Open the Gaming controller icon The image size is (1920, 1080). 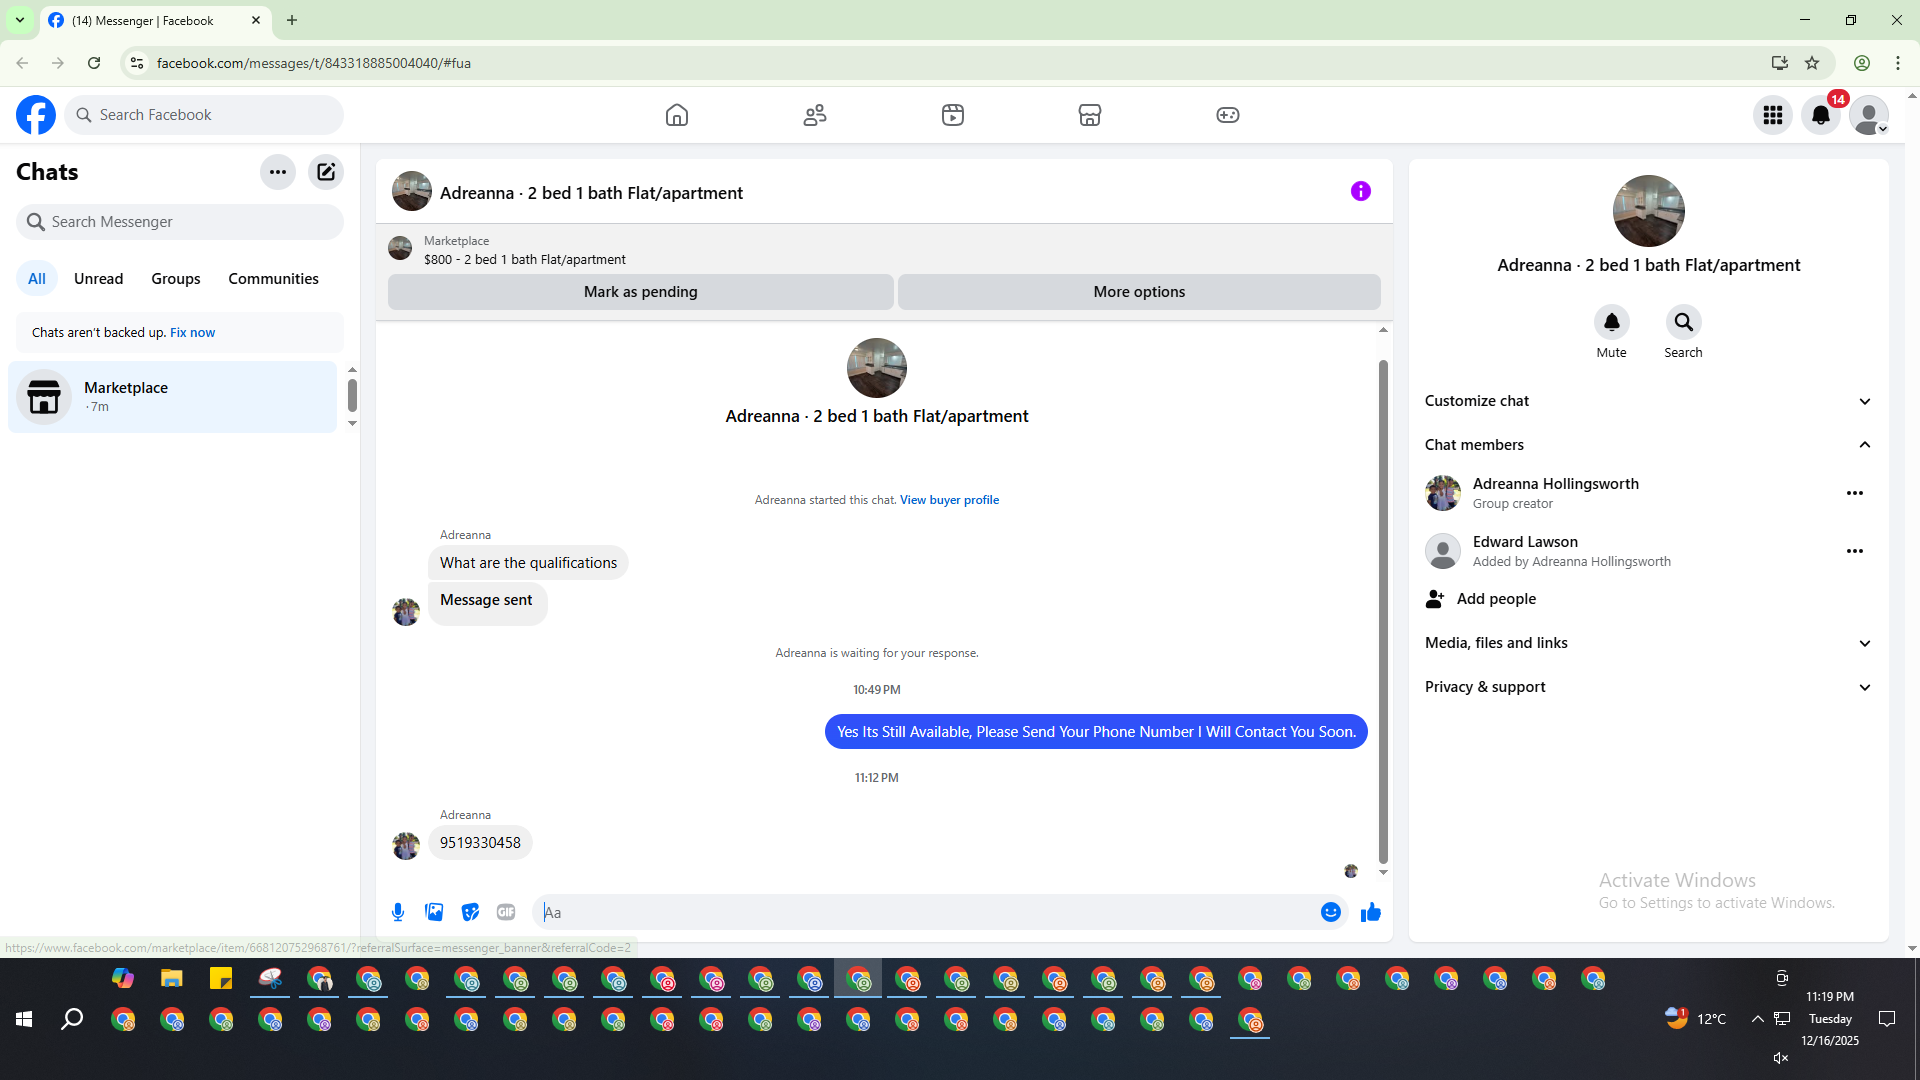1228,115
